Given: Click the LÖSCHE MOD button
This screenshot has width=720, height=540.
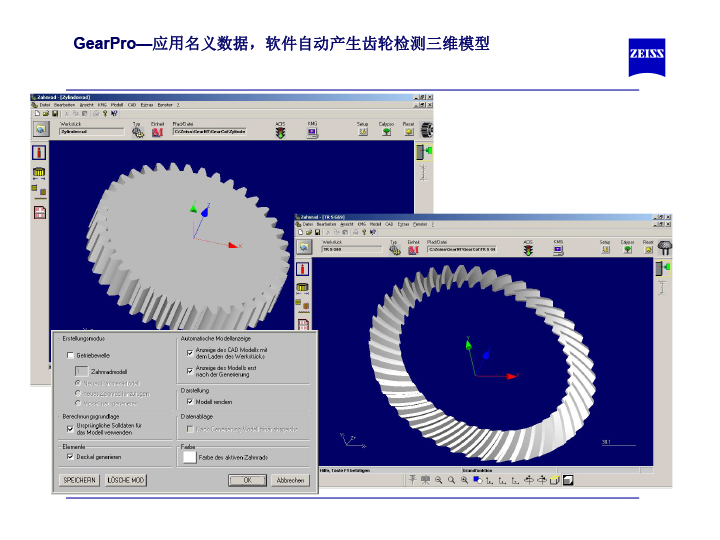Looking at the screenshot, I should coord(126,481).
